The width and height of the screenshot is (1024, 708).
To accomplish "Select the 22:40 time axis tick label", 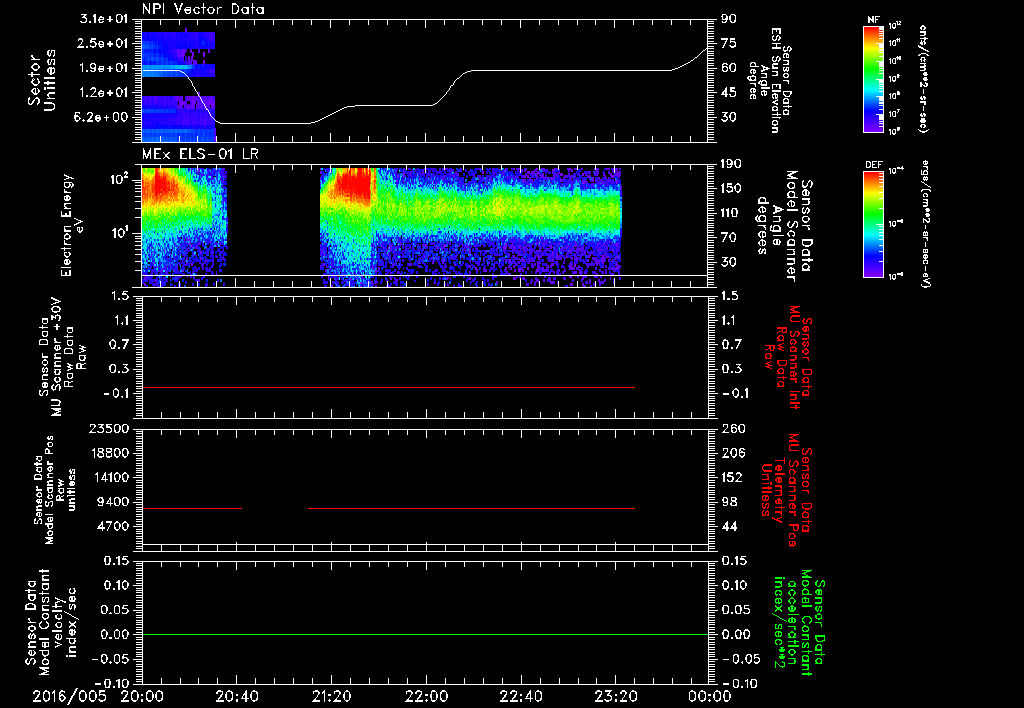I will pyautogui.click(x=520, y=696).
